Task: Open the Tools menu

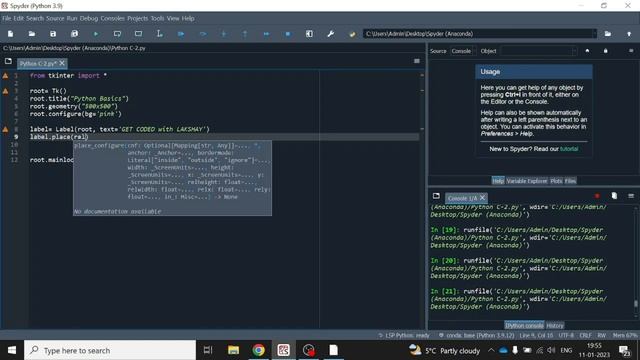Action: click(158, 18)
